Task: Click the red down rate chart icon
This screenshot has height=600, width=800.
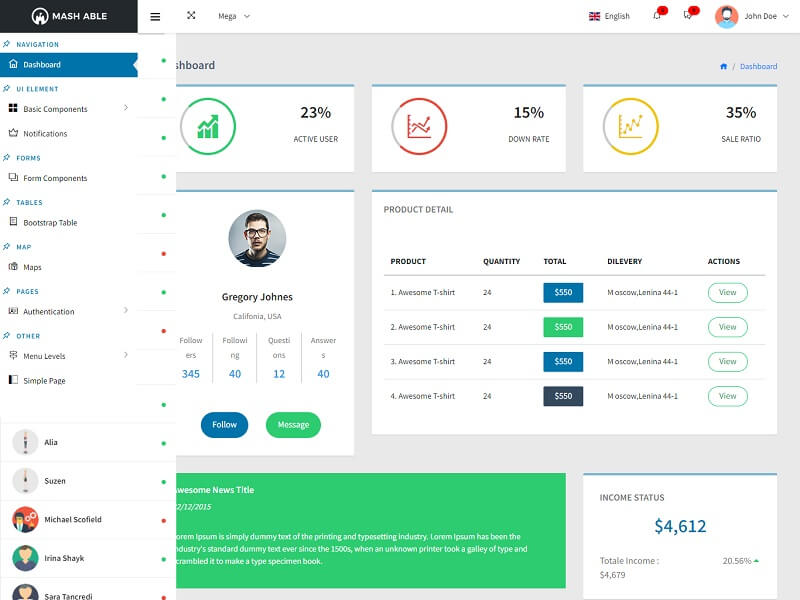Action: 419,126
